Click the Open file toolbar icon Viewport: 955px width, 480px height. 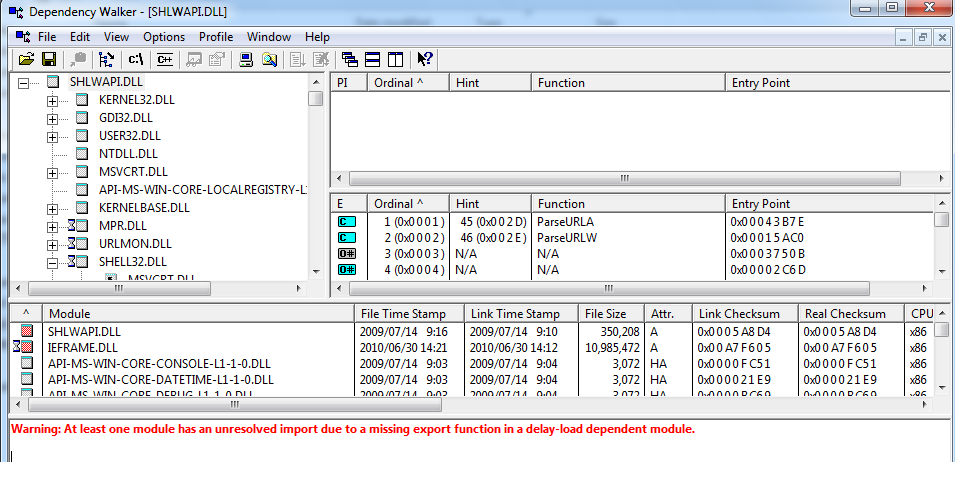click(x=26, y=60)
